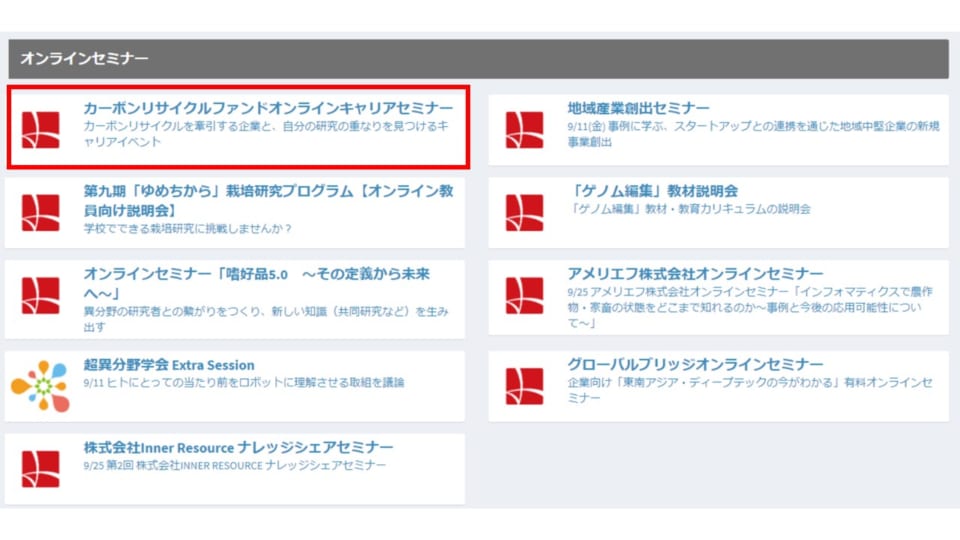The width and height of the screenshot is (960, 540).
Task: Open 株式会社Inner Resource ナレッジシェアセミナー link
Action: 238,448
